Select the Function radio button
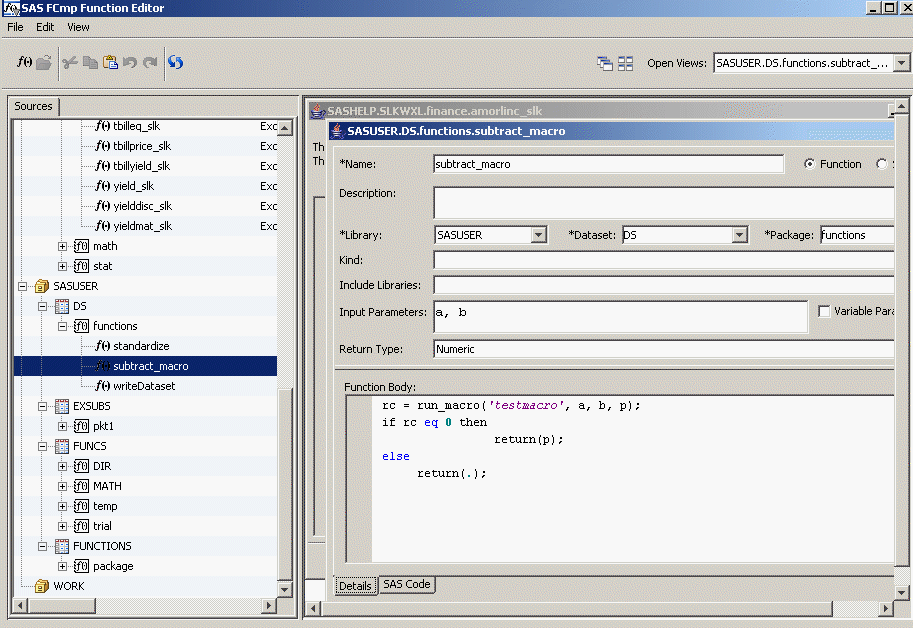 [x=810, y=164]
